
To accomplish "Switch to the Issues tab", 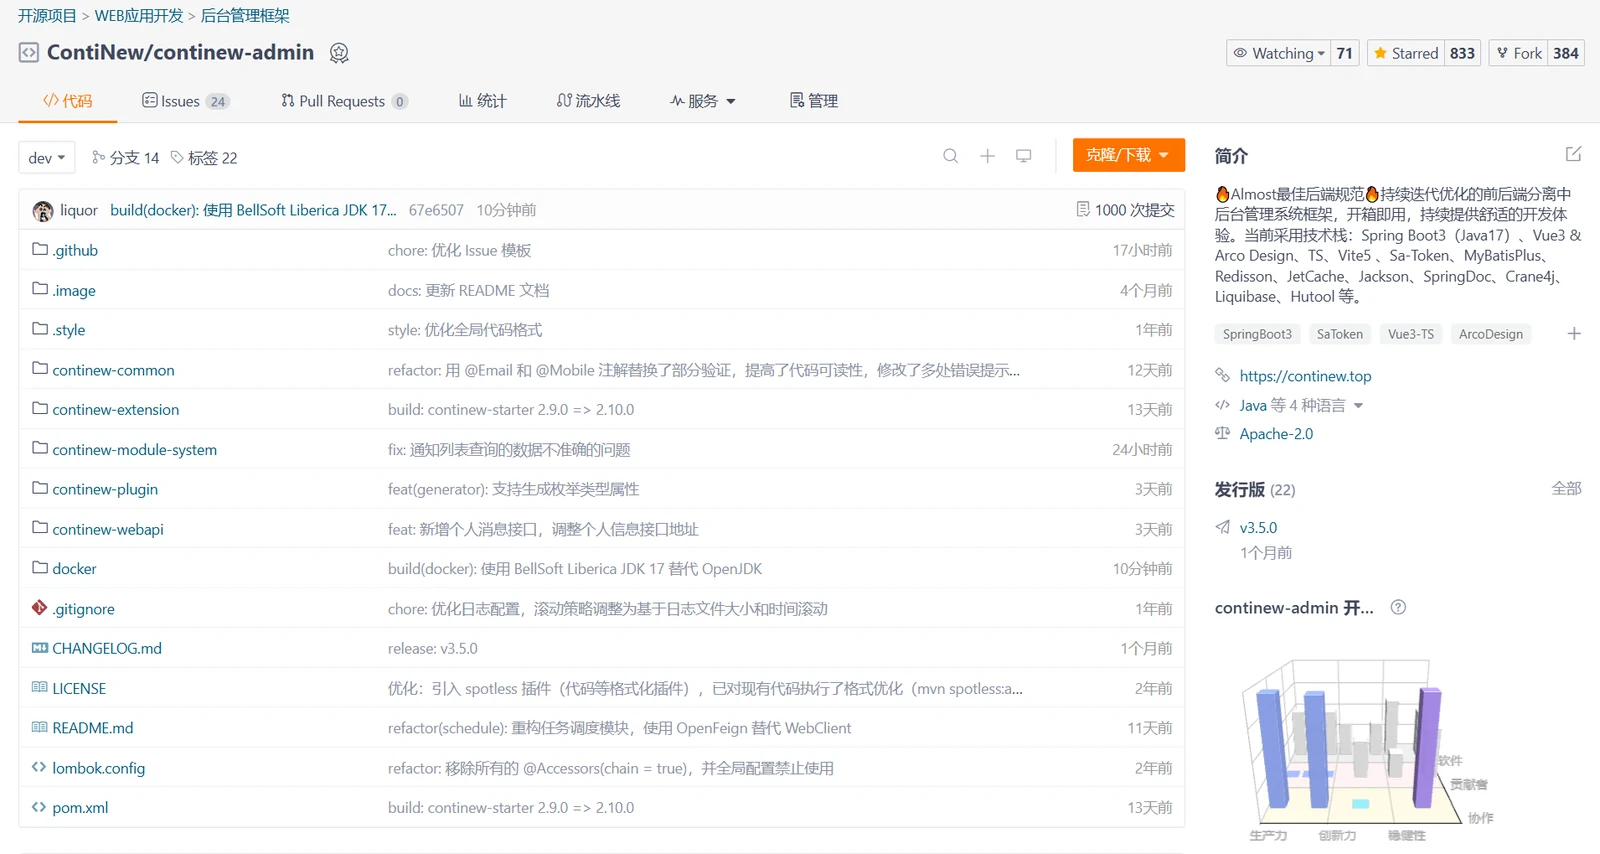I will coord(186,101).
